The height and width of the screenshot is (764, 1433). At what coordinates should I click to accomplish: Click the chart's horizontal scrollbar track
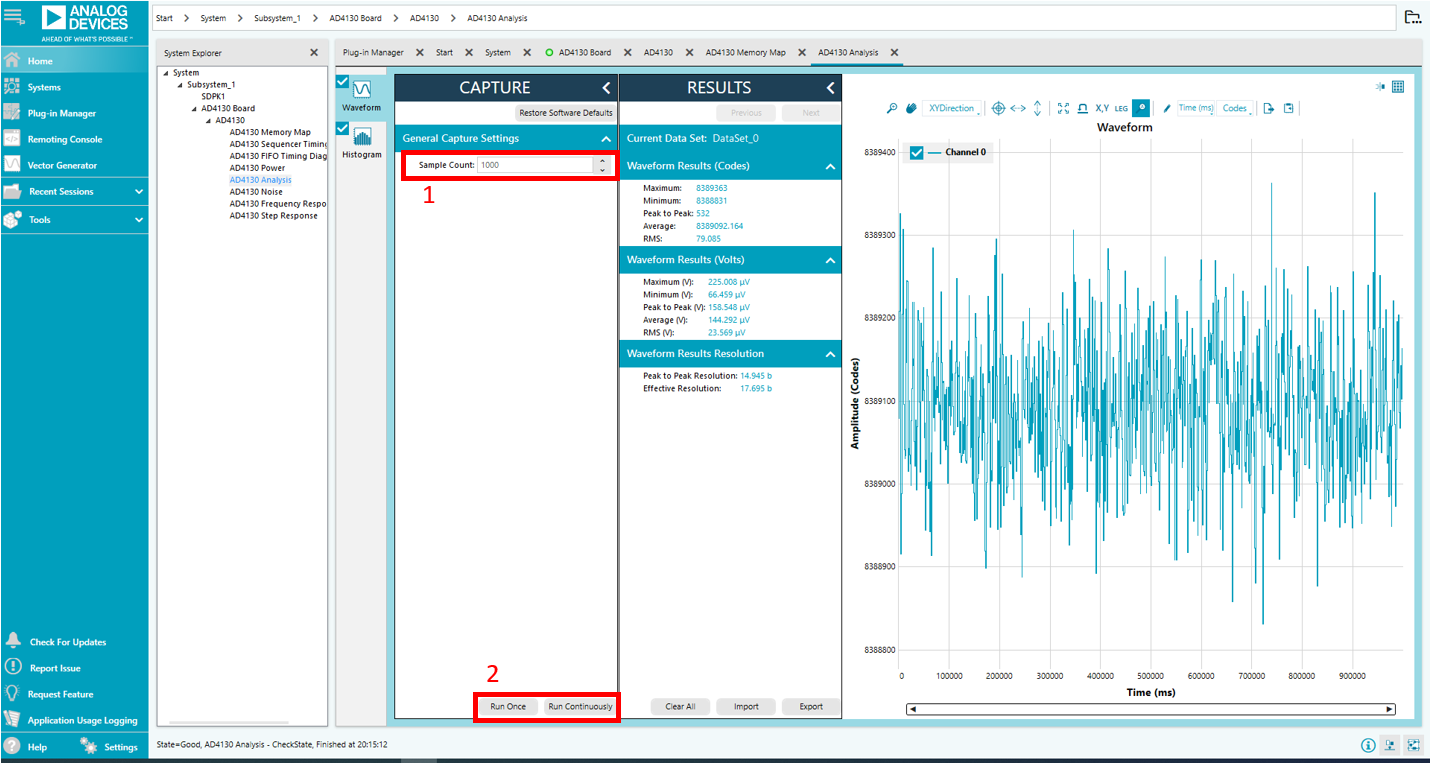click(x=1150, y=709)
